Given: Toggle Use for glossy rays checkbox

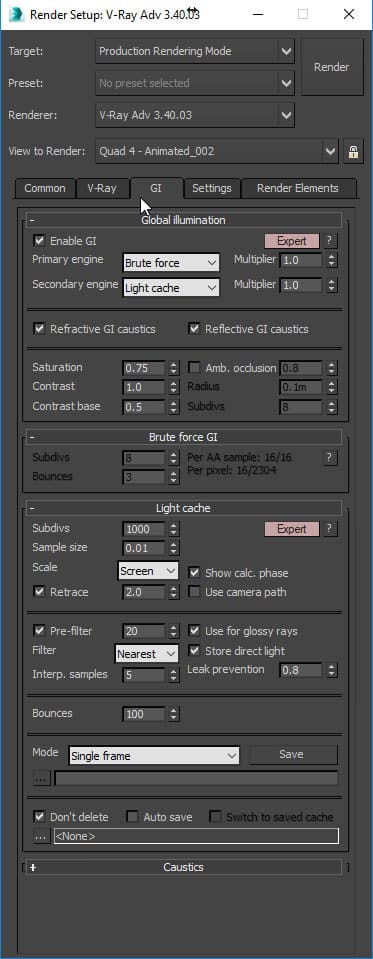Looking at the screenshot, I should [194, 631].
